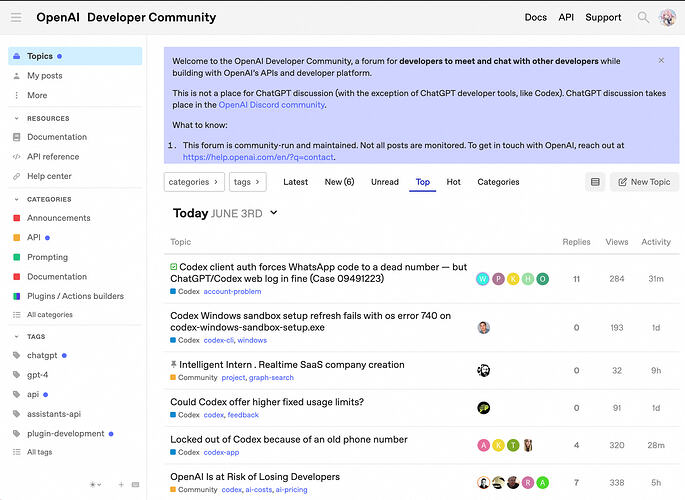Select the api tag

click(33, 394)
